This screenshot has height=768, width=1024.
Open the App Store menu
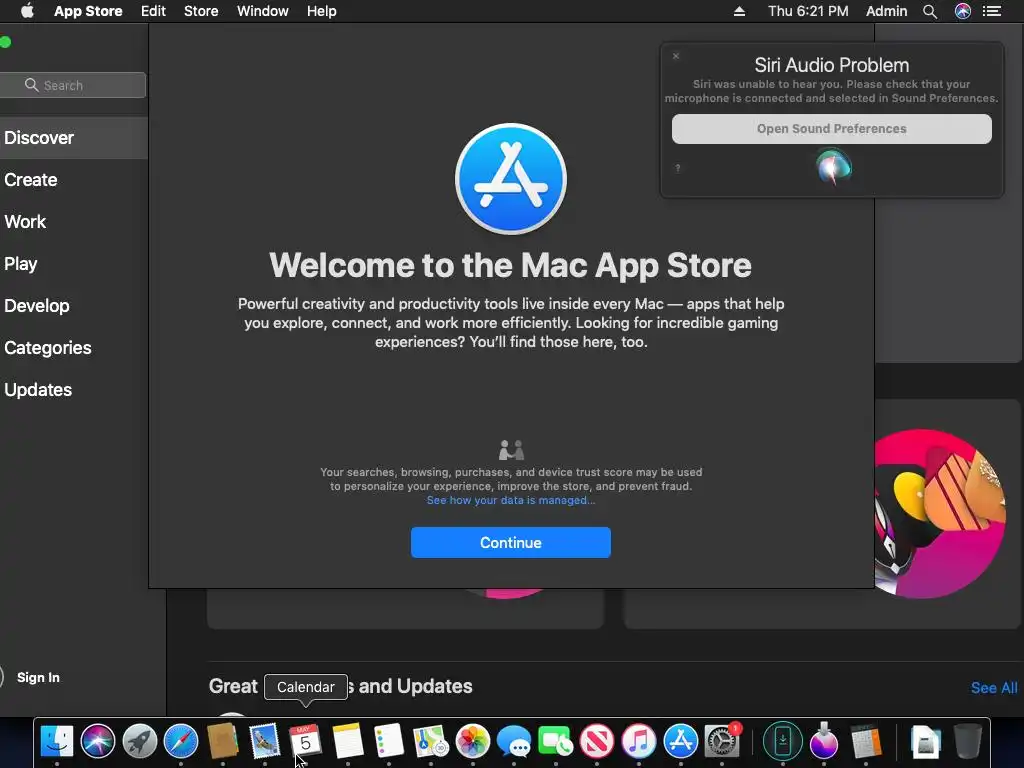pos(88,11)
